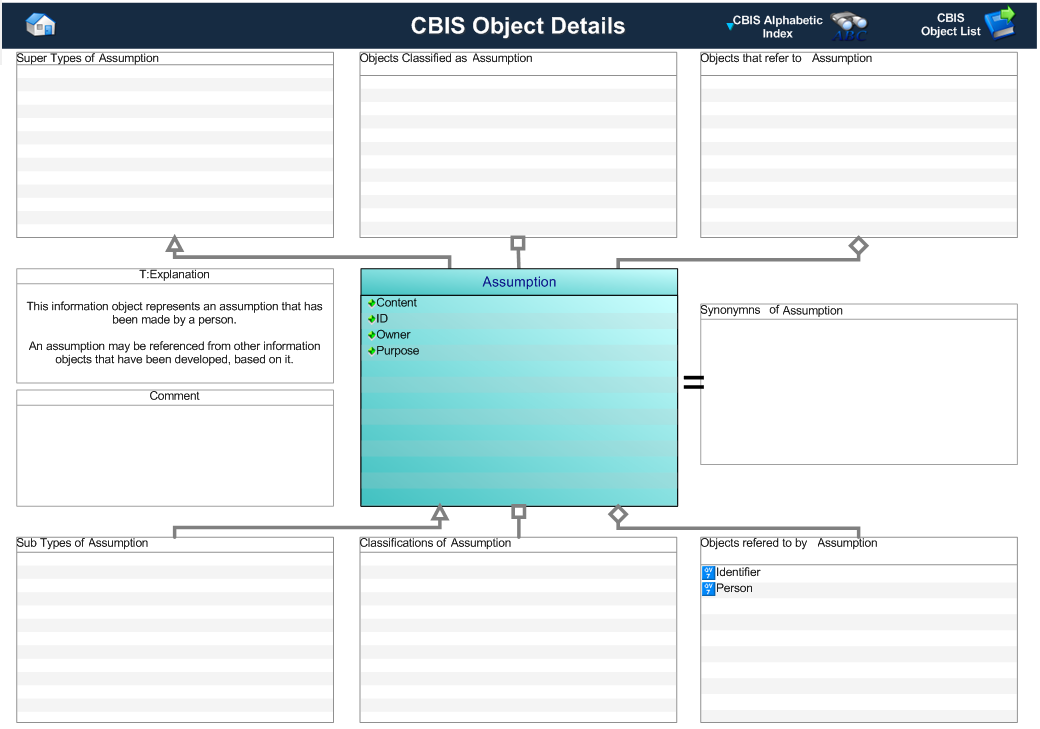Click the Objects that refer to Assumption heading
1040x729 pixels.
point(786,58)
